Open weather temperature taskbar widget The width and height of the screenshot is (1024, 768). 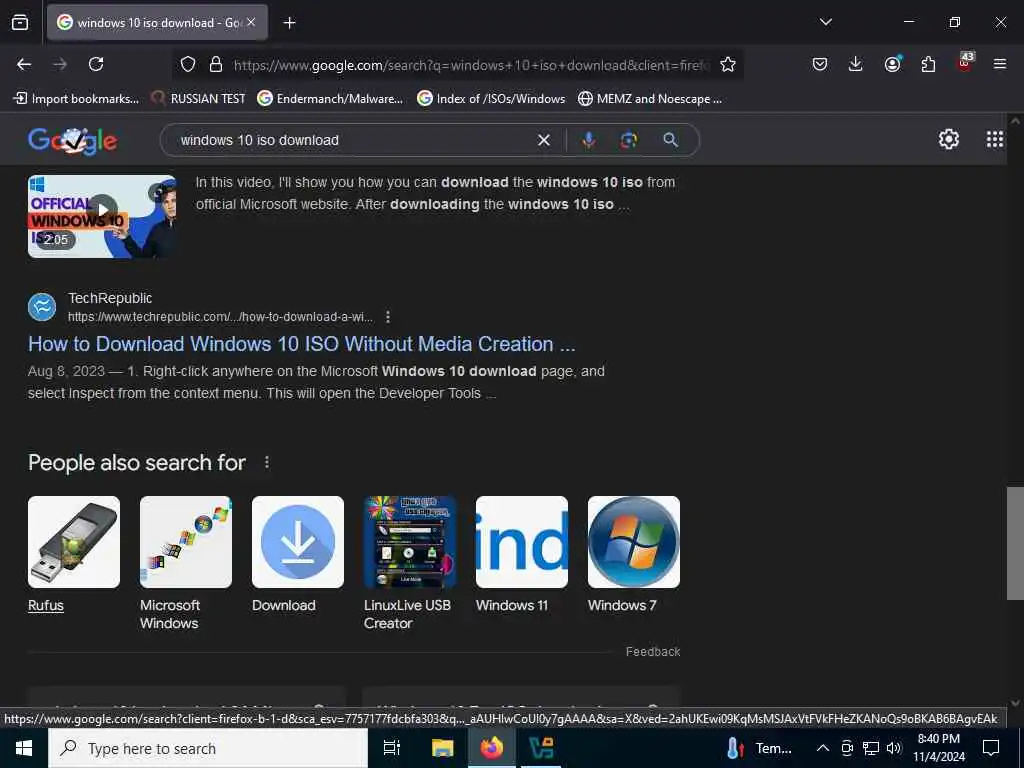click(759, 748)
